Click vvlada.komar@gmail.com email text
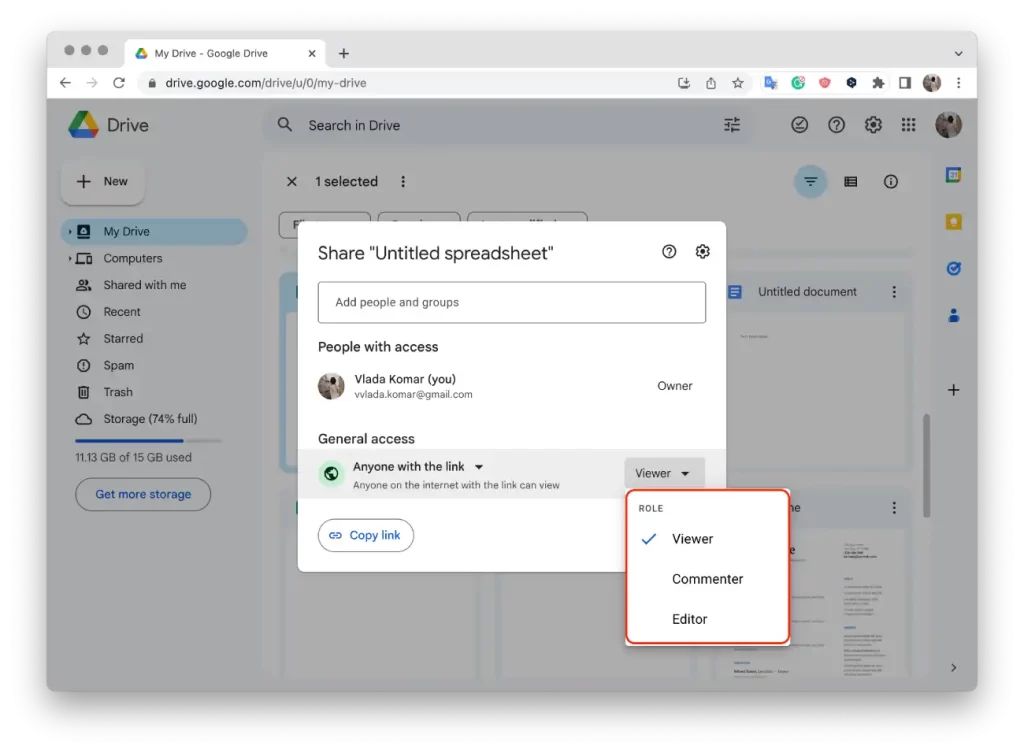1024x753 pixels. 413,394
